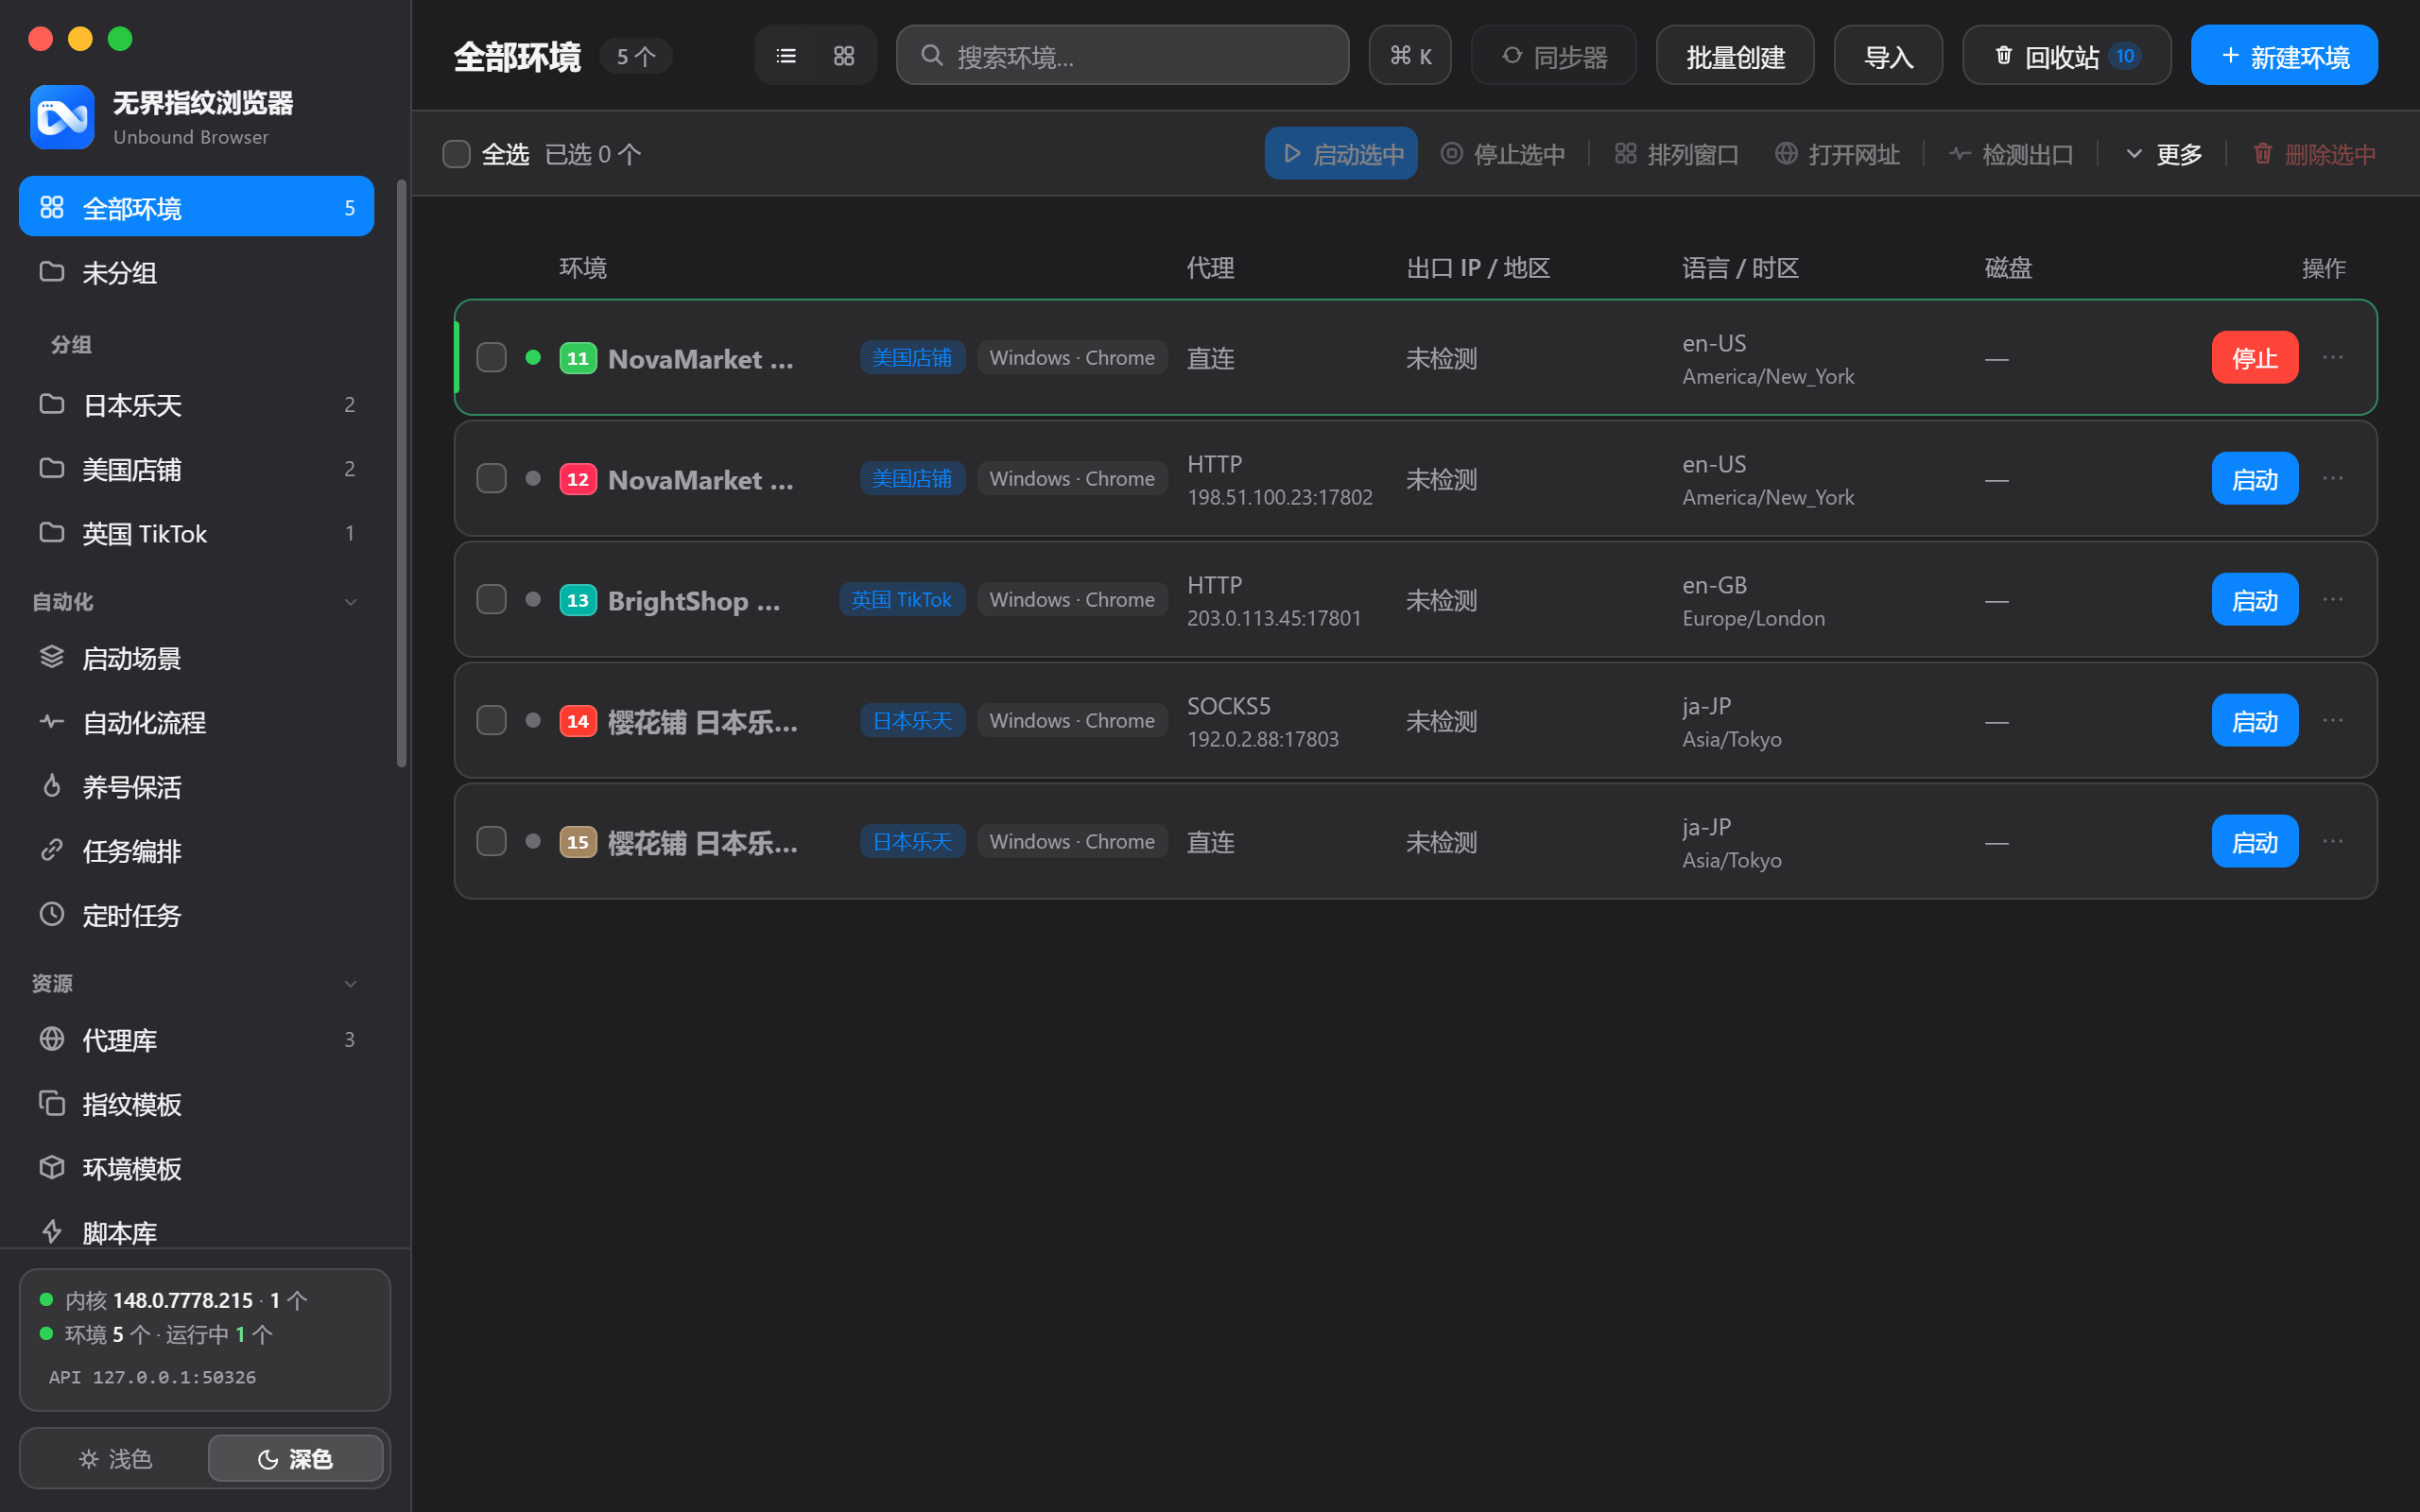
Task: Open 自动化流程 in sidebar
Action: (x=196, y=722)
